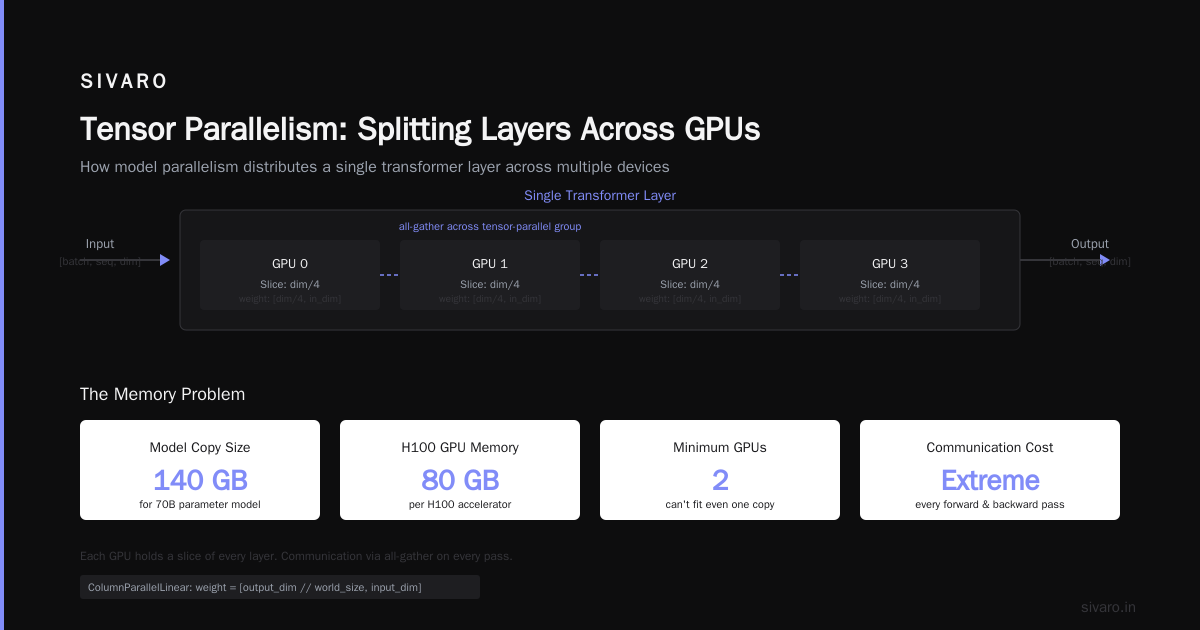Click the Single Transformer Layer label

(x=600, y=196)
